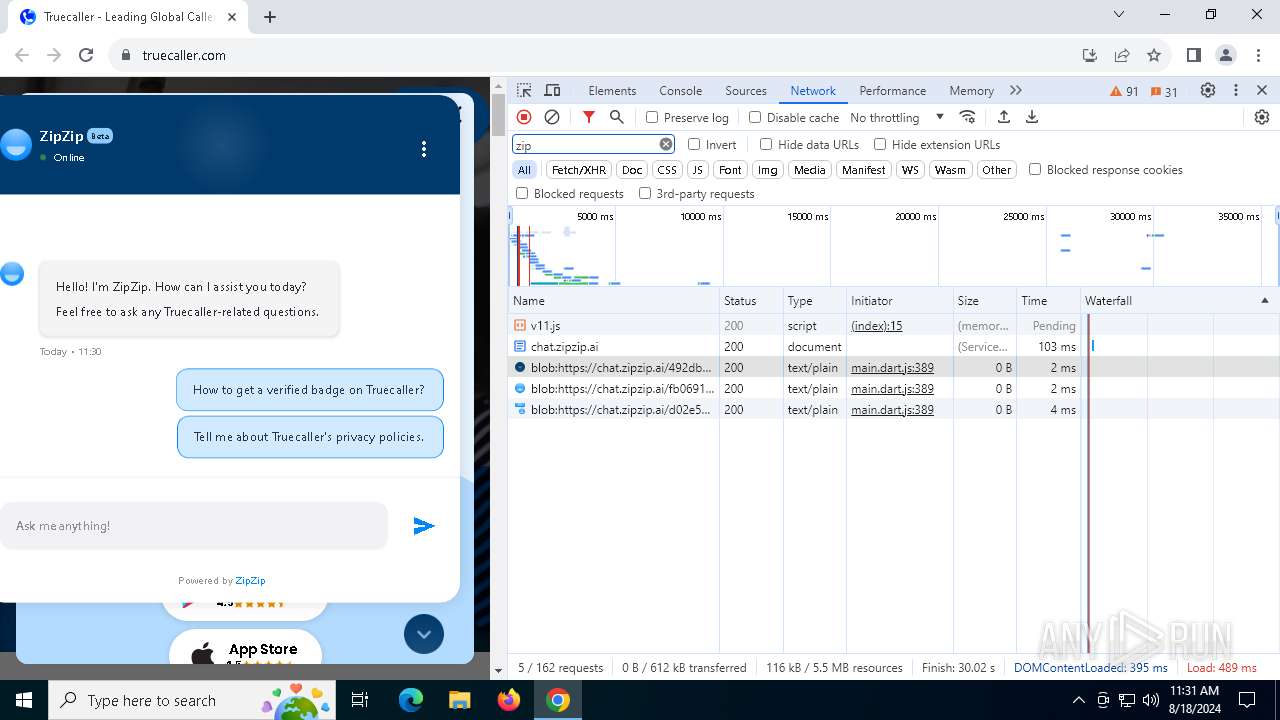Toggle Chrome side panel icon

pos(1193,55)
